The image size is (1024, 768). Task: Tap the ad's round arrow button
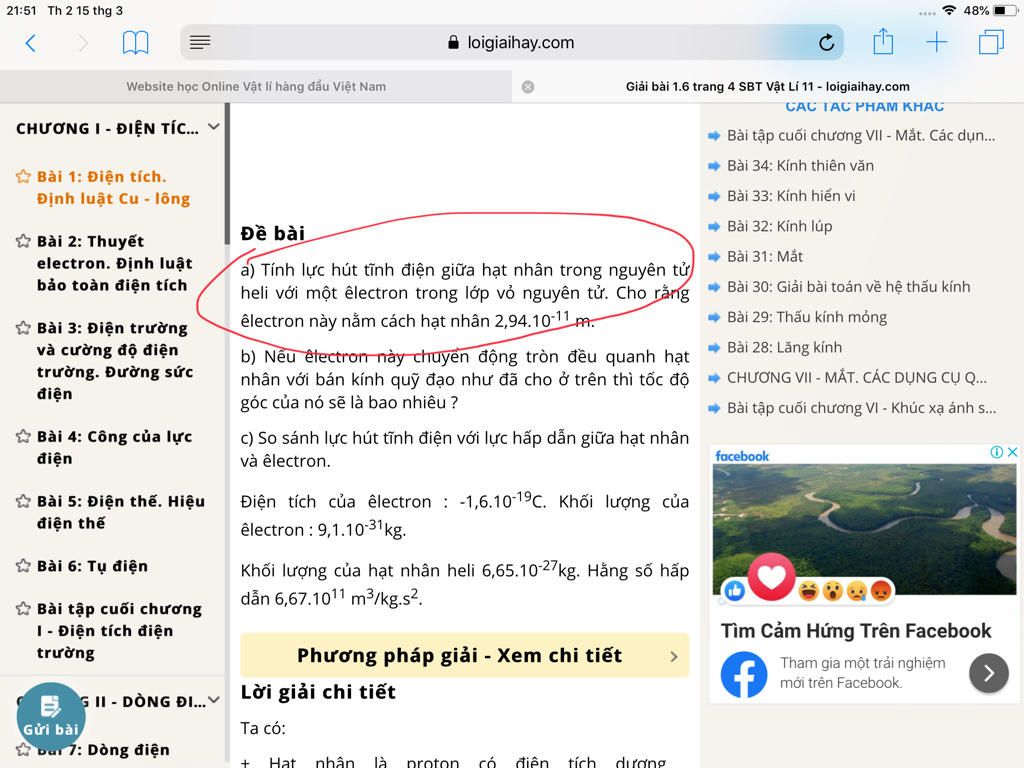[989, 673]
